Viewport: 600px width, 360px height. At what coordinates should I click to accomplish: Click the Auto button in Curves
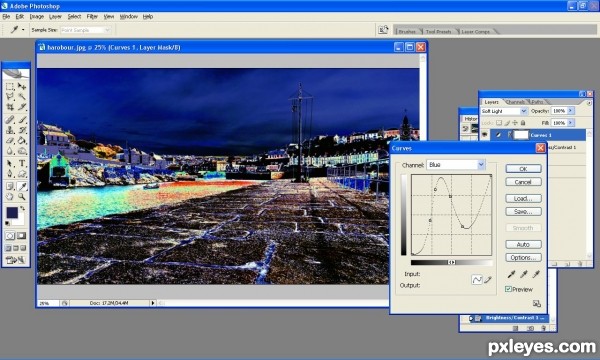(x=523, y=244)
